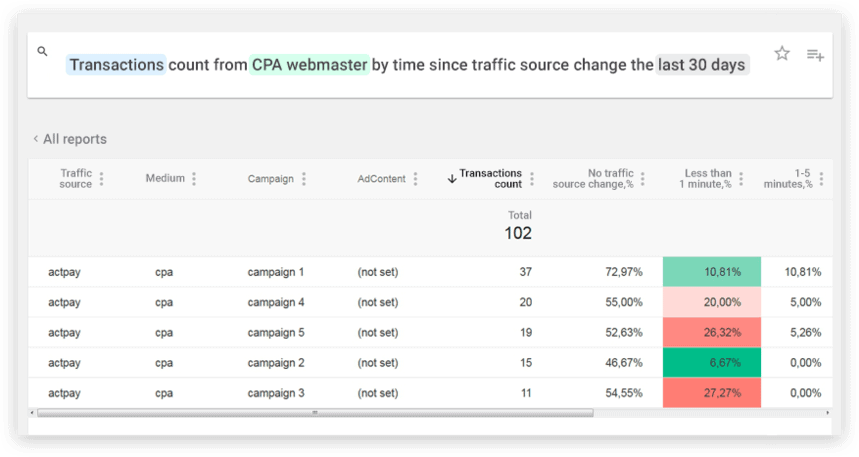
Task: Select the last 30 days token
Action: (702, 65)
